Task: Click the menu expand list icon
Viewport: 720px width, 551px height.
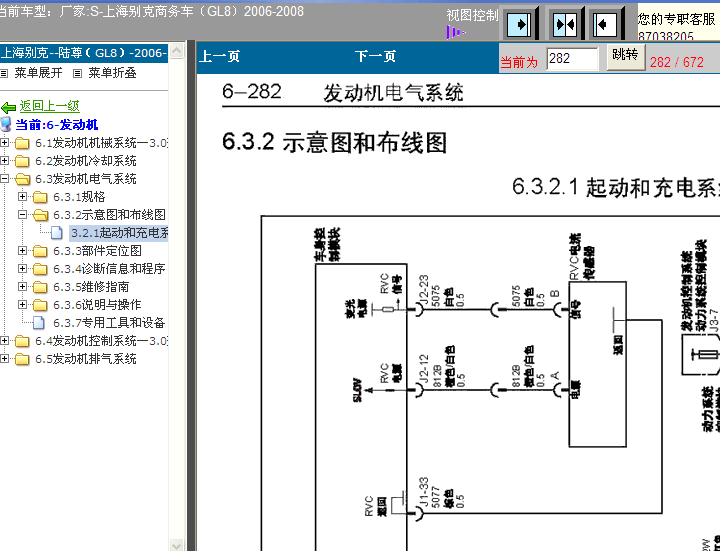Action: tap(4, 73)
